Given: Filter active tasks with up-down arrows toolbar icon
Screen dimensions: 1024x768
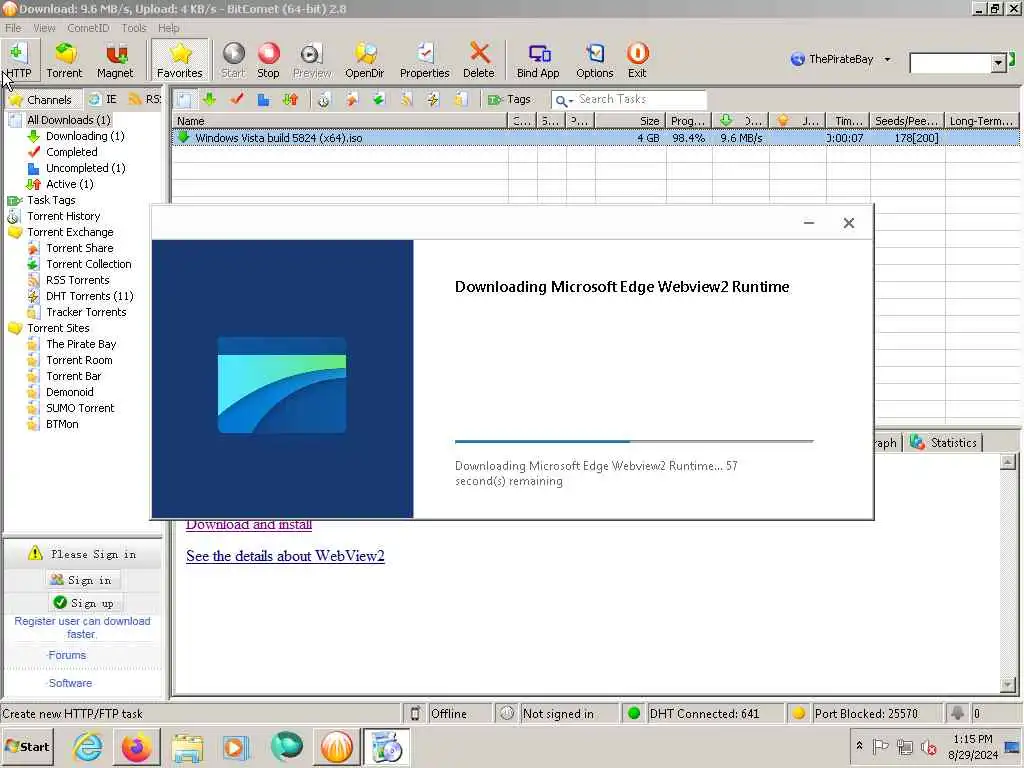Looking at the screenshot, I should 291,99.
